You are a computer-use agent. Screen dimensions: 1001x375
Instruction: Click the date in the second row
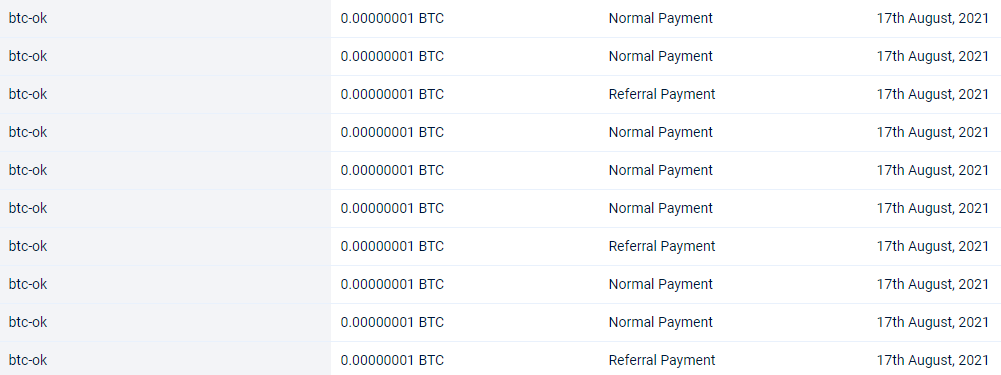coord(933,56)
